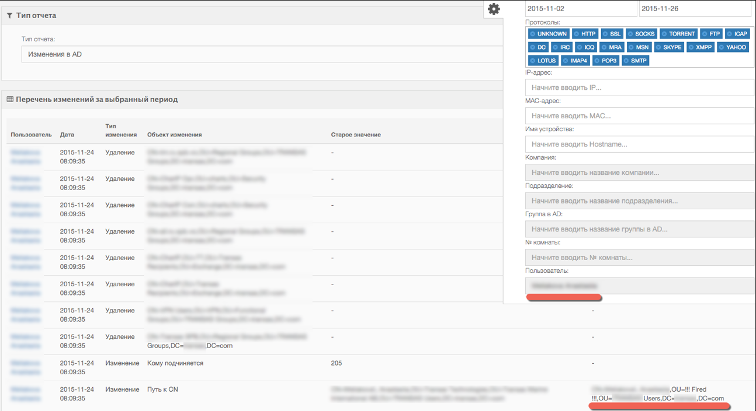Open settings with the gear icon

(493, 9)
